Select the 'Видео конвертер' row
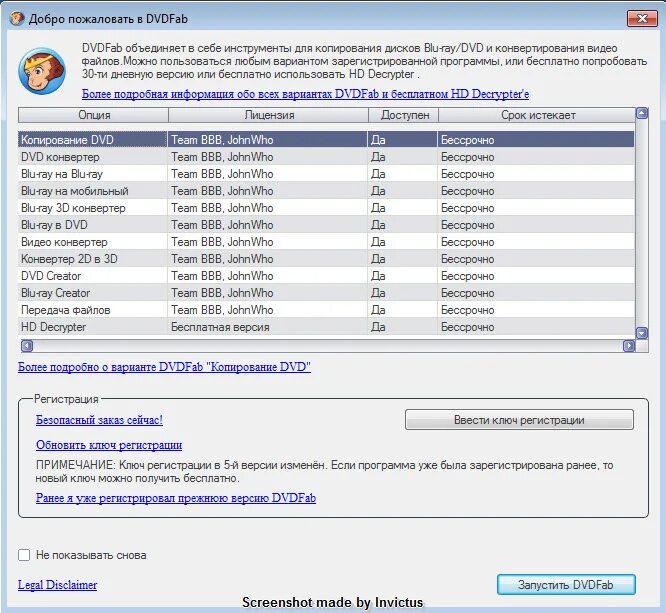Viewport: 666px width, 613px height. click(326, 242)
